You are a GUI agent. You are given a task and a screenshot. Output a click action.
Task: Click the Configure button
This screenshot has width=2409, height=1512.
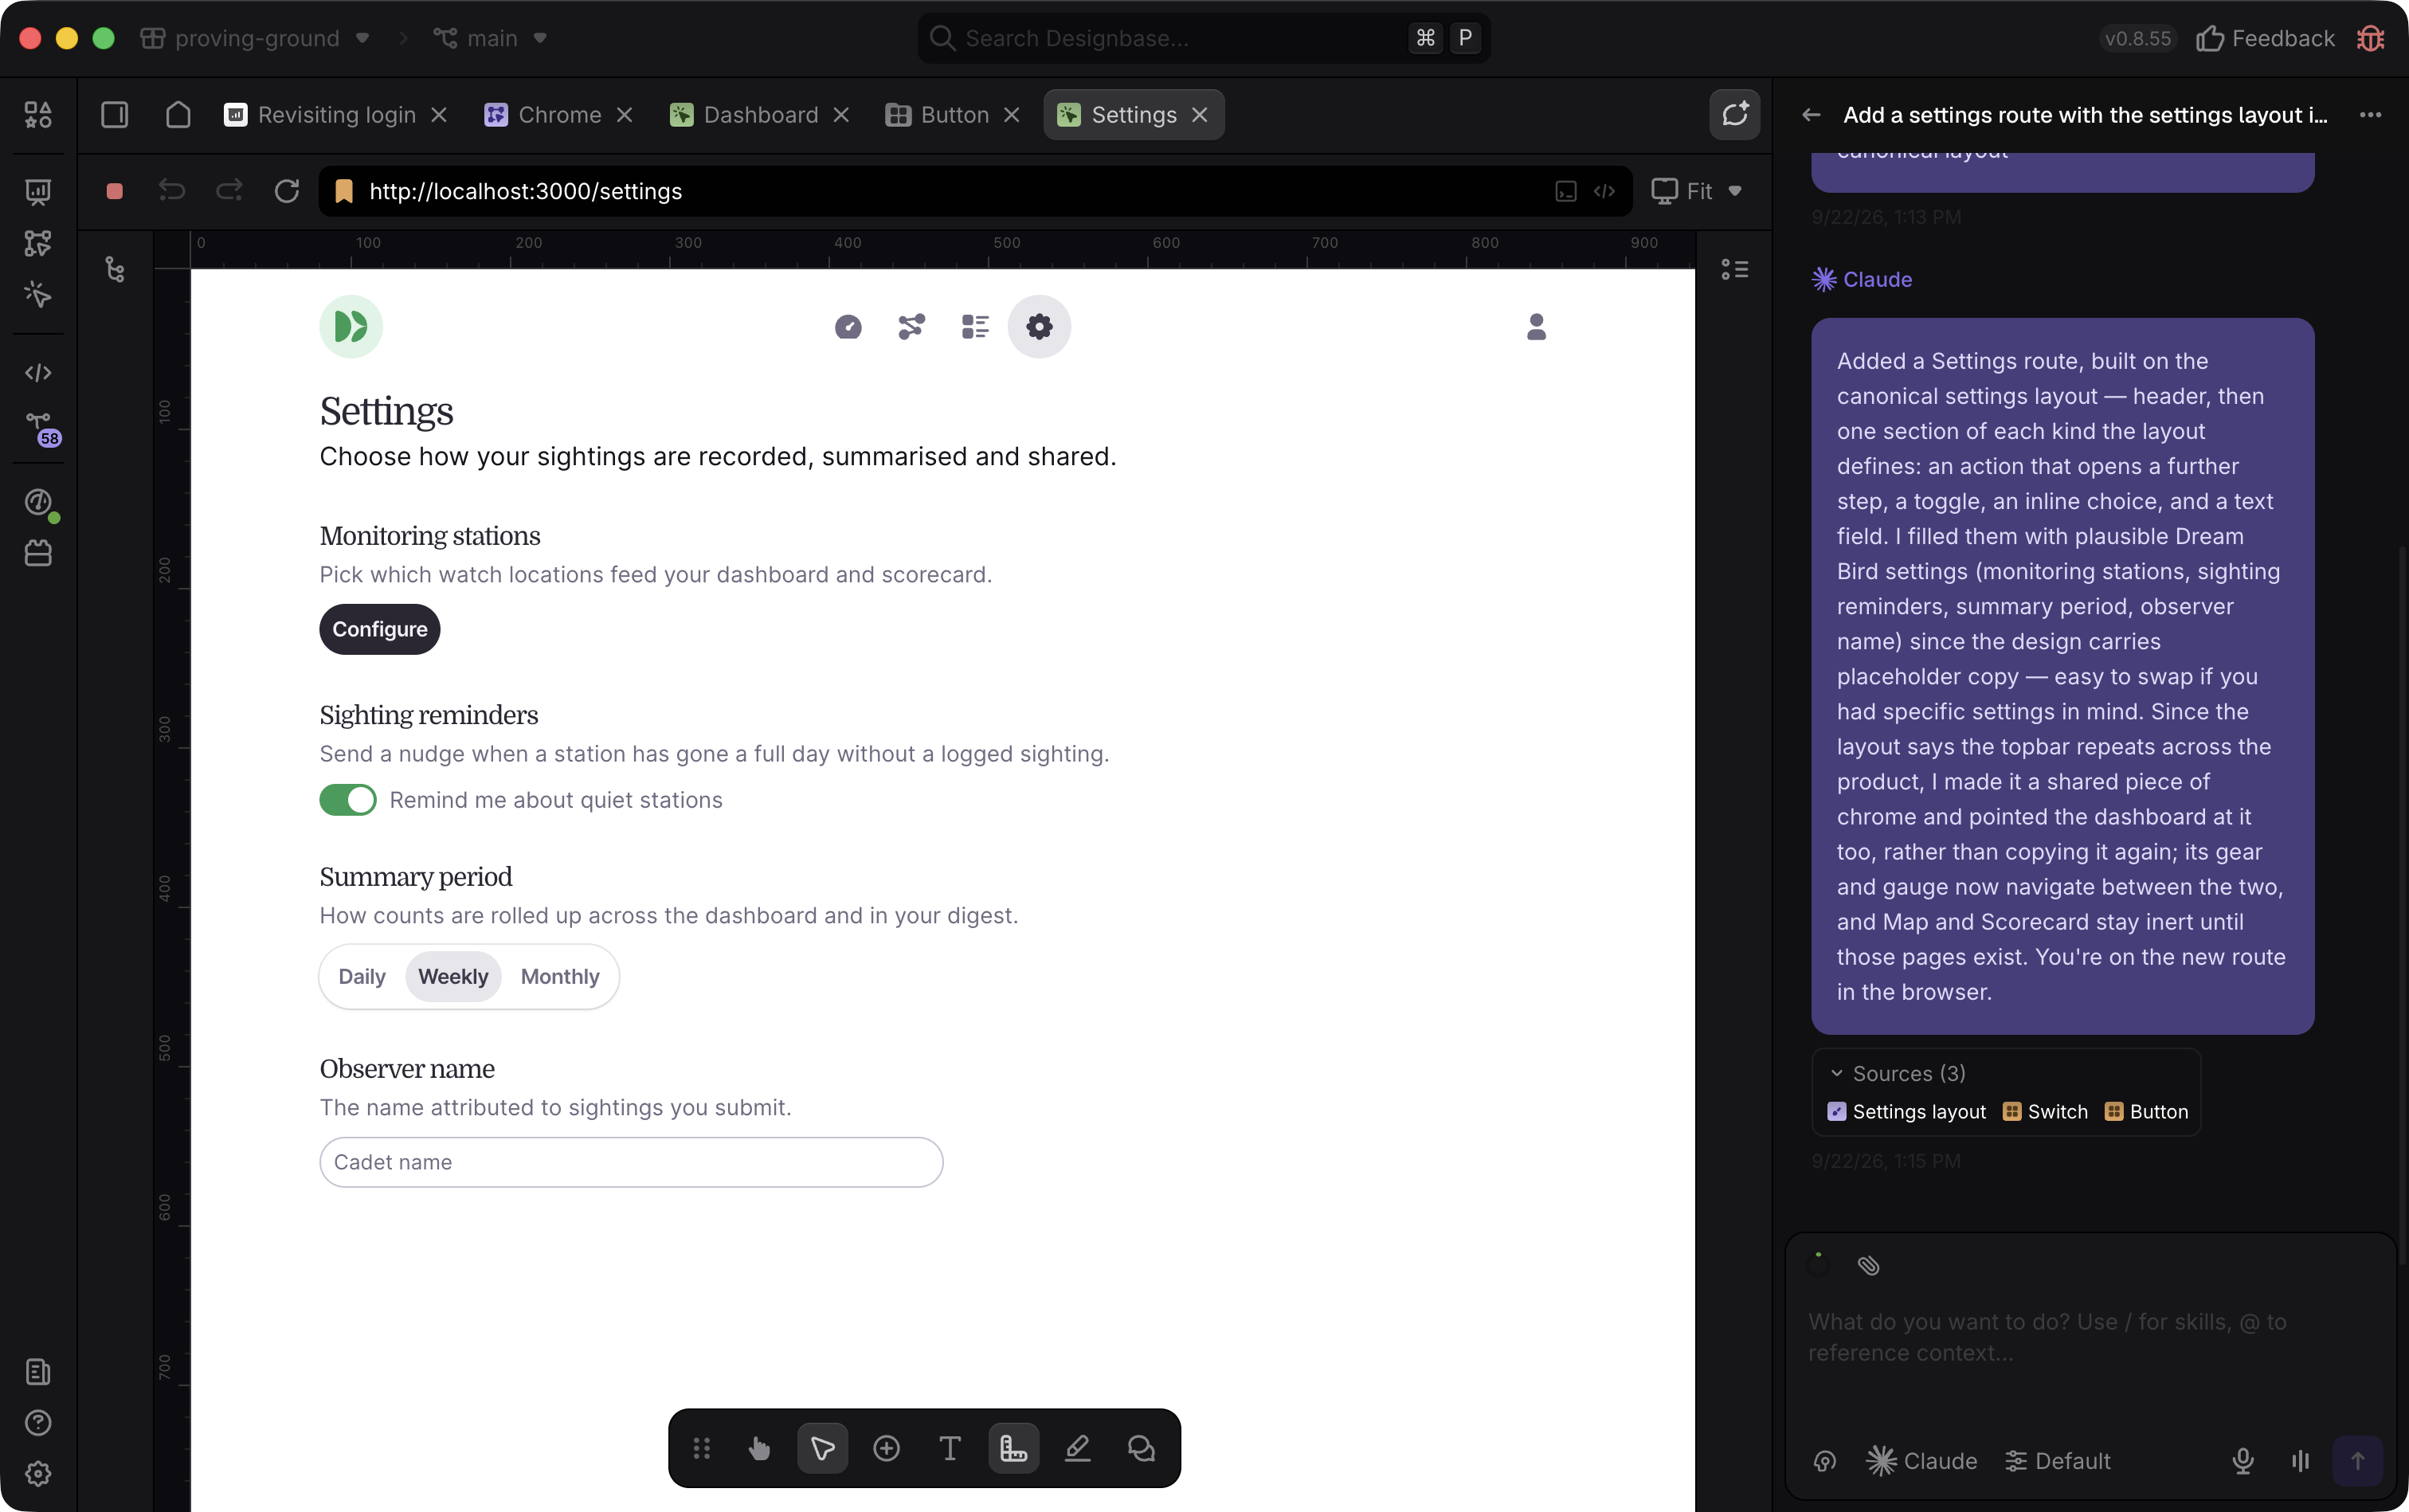coord(379,629)
